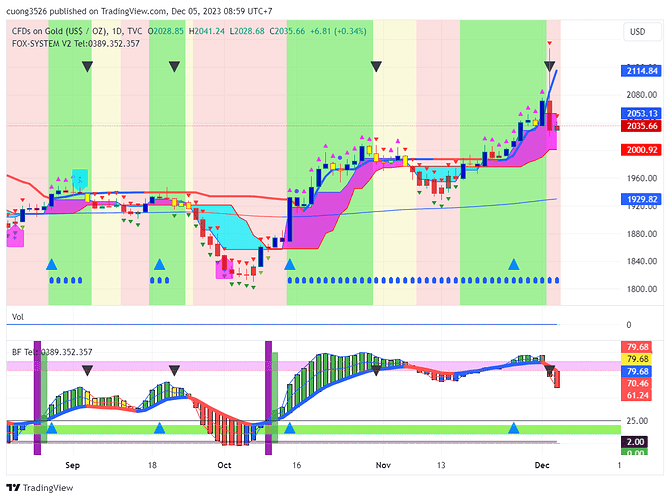Viewport: 671px width, 500px height.
Task: Click the published-by header text at top
Action: pyautogui.click(x=139, y=11)
